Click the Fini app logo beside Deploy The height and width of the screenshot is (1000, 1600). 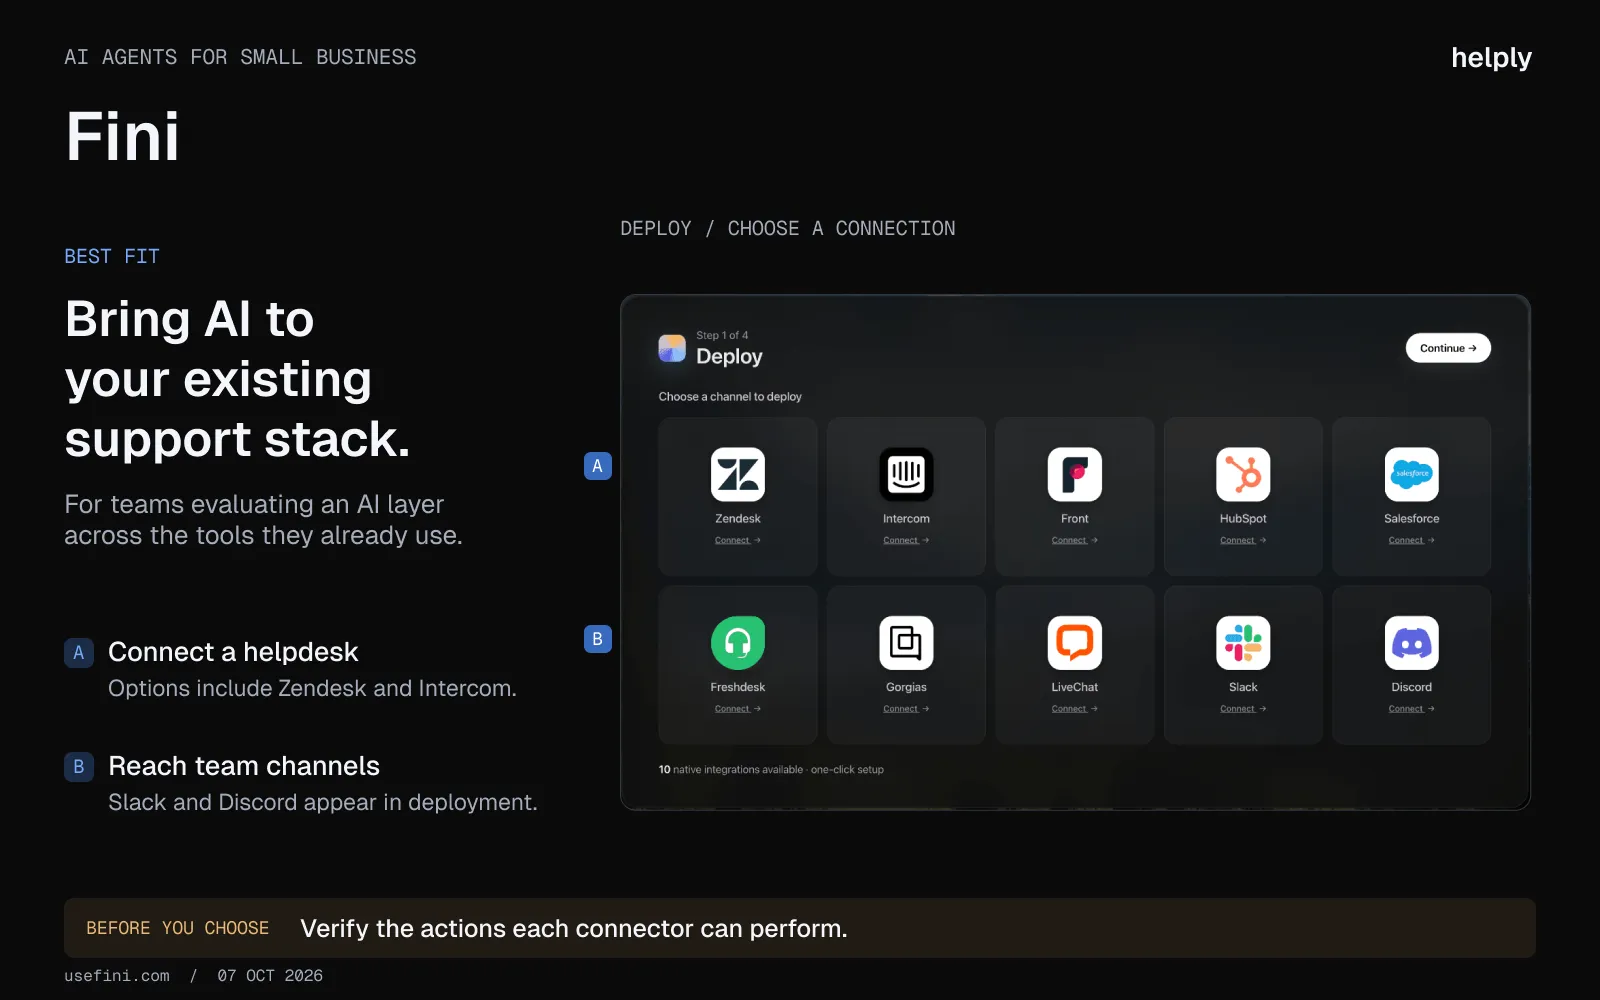pyautogui.click(x=672, y=348)
